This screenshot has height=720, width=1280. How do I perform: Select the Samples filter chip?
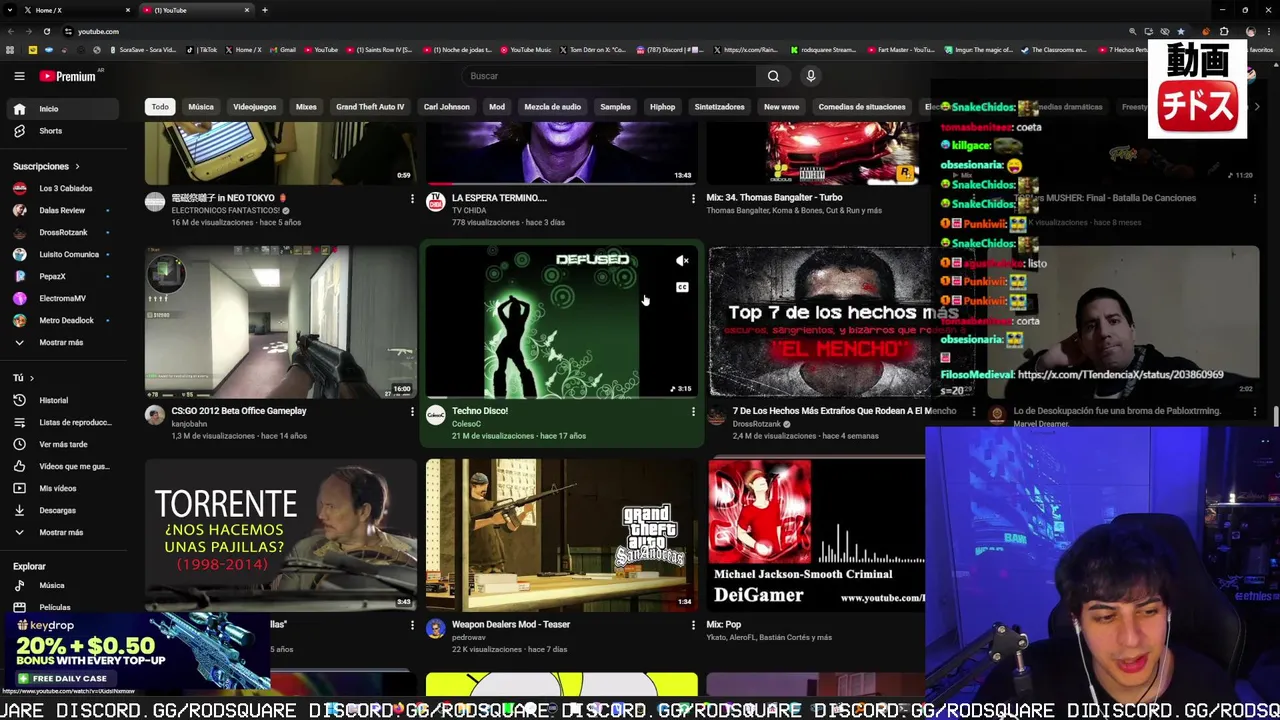[x=615, y=107]
